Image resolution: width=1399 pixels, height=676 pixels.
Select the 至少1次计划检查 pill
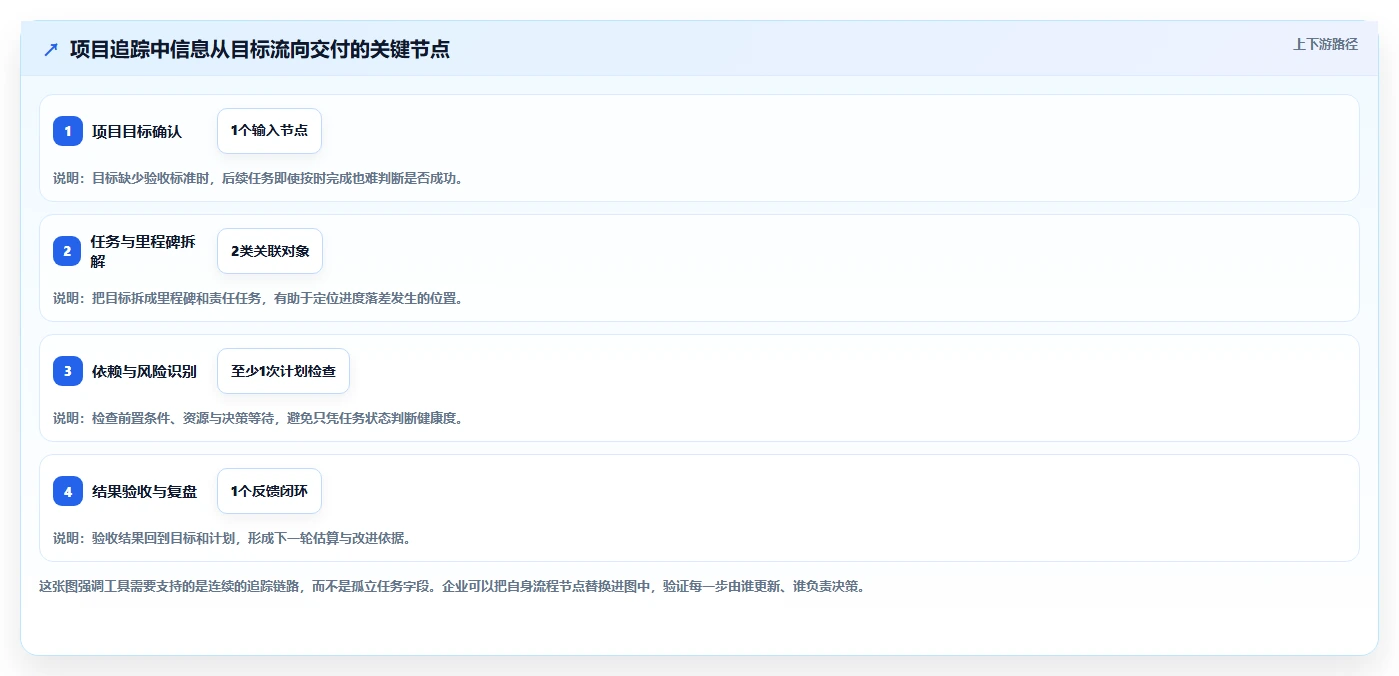[283, 371]
